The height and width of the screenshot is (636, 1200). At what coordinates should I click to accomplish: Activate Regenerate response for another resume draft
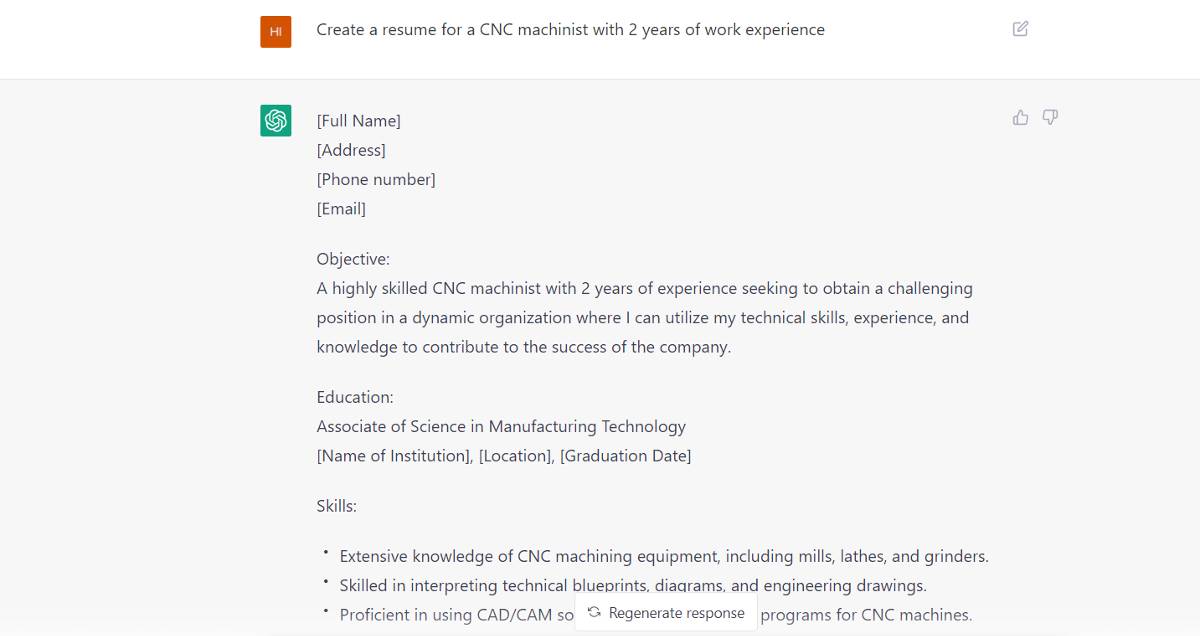pyautogui.click(x=666, y=612)
